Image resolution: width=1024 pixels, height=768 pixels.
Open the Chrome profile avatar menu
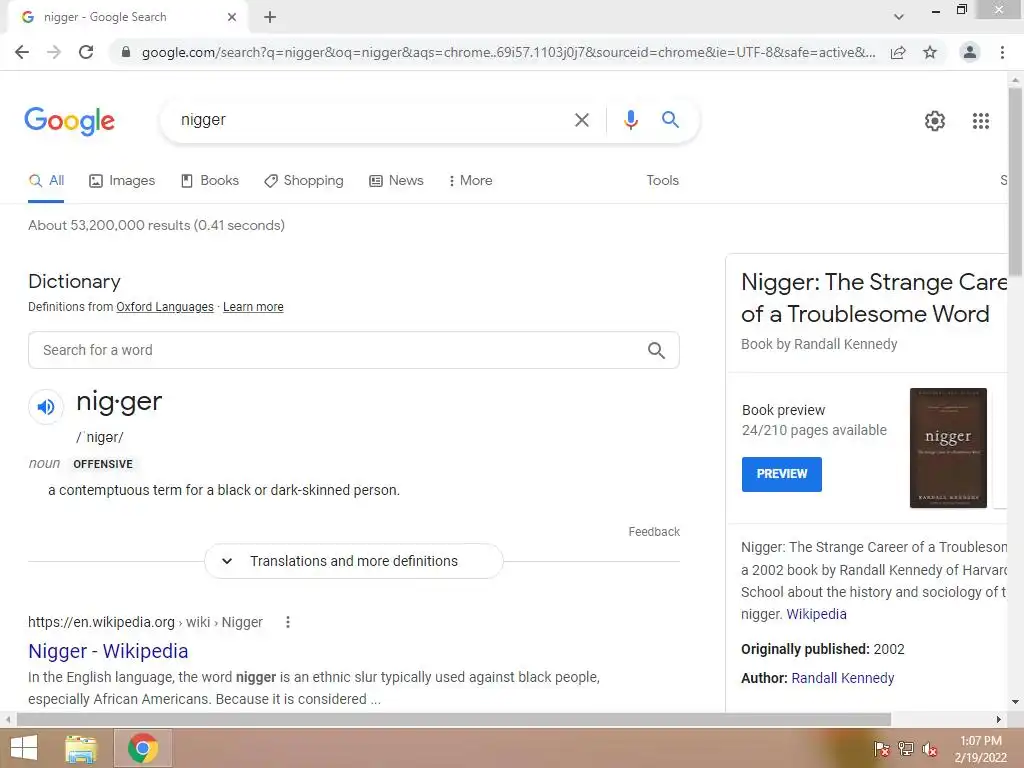[970, 52]
